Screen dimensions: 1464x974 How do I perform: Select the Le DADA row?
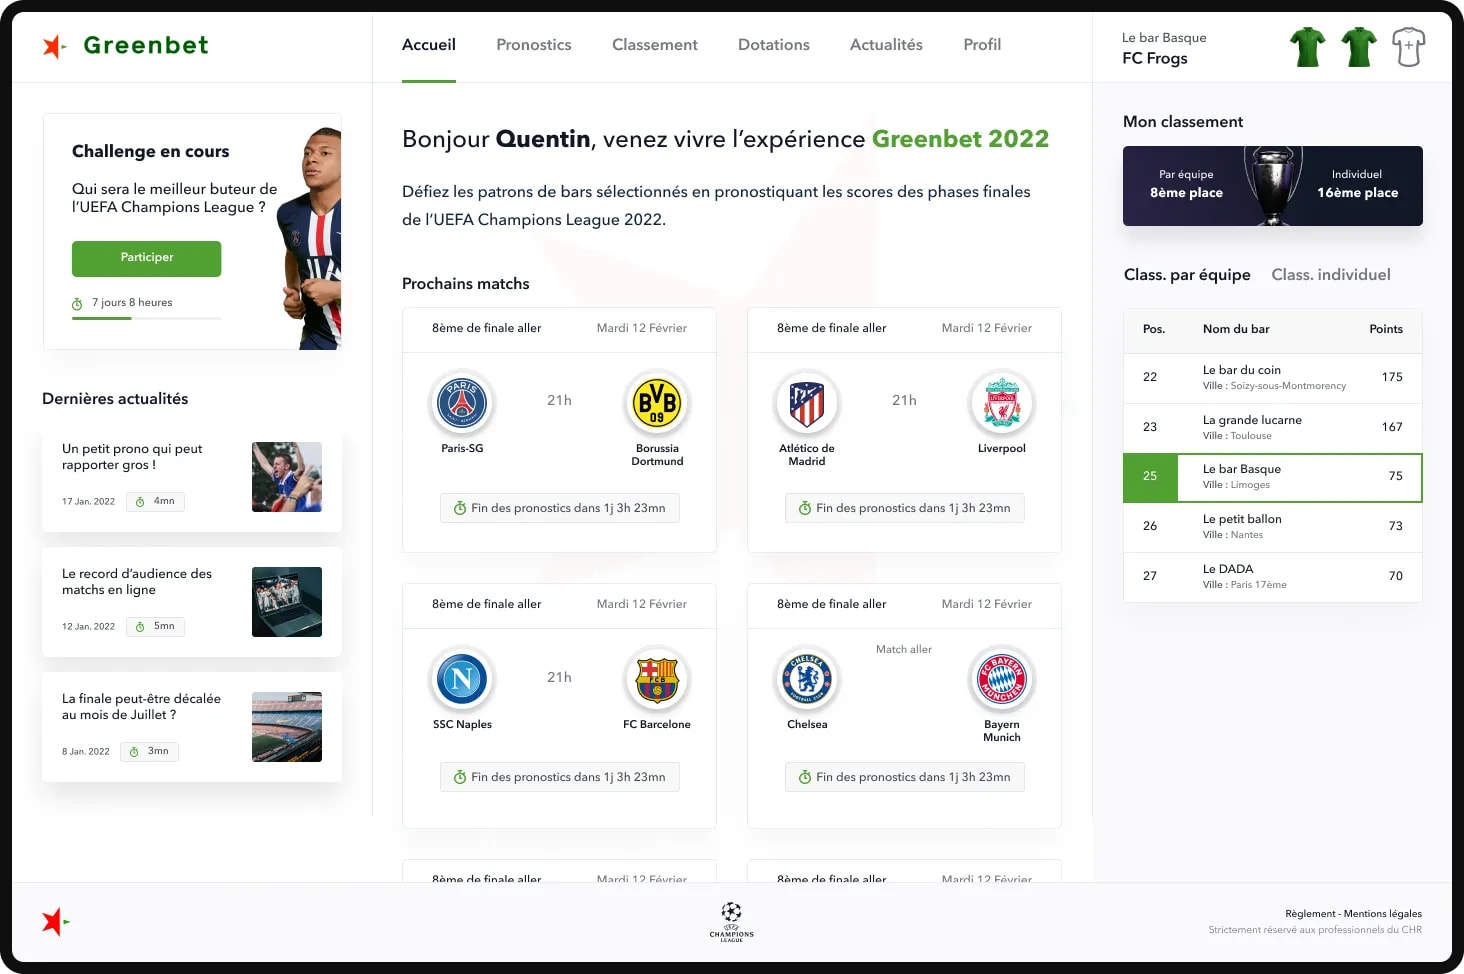(x=1273, y=577)
